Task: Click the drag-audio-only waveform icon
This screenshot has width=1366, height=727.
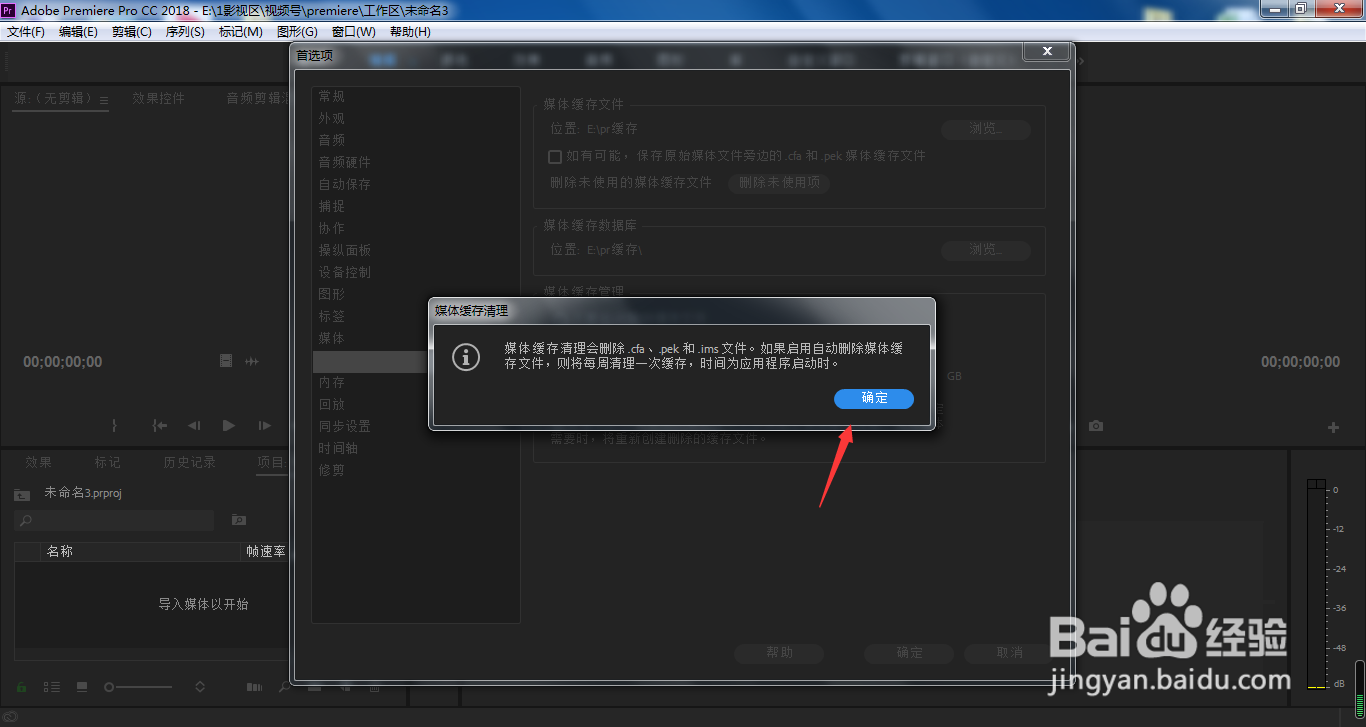Action: [x=252, y=361]
